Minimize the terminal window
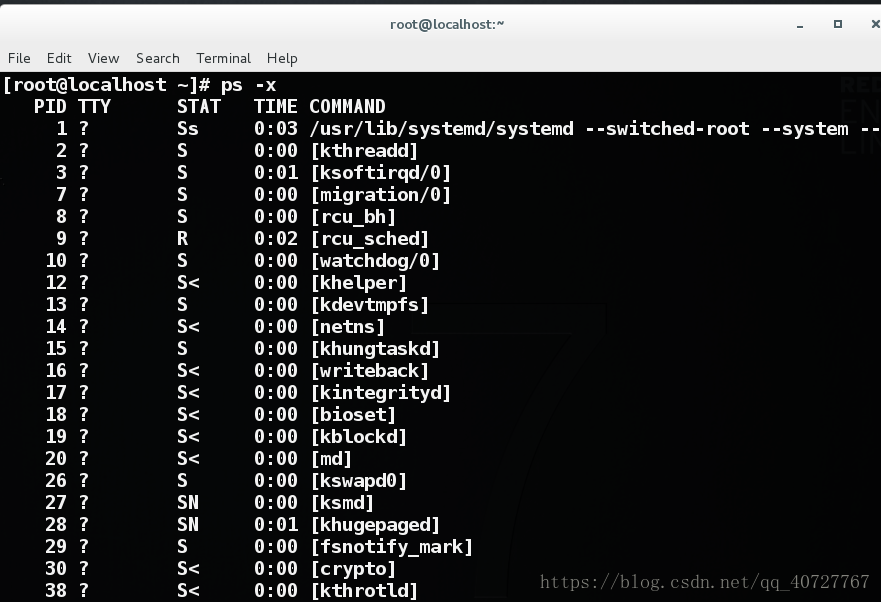 coord(800,25)
